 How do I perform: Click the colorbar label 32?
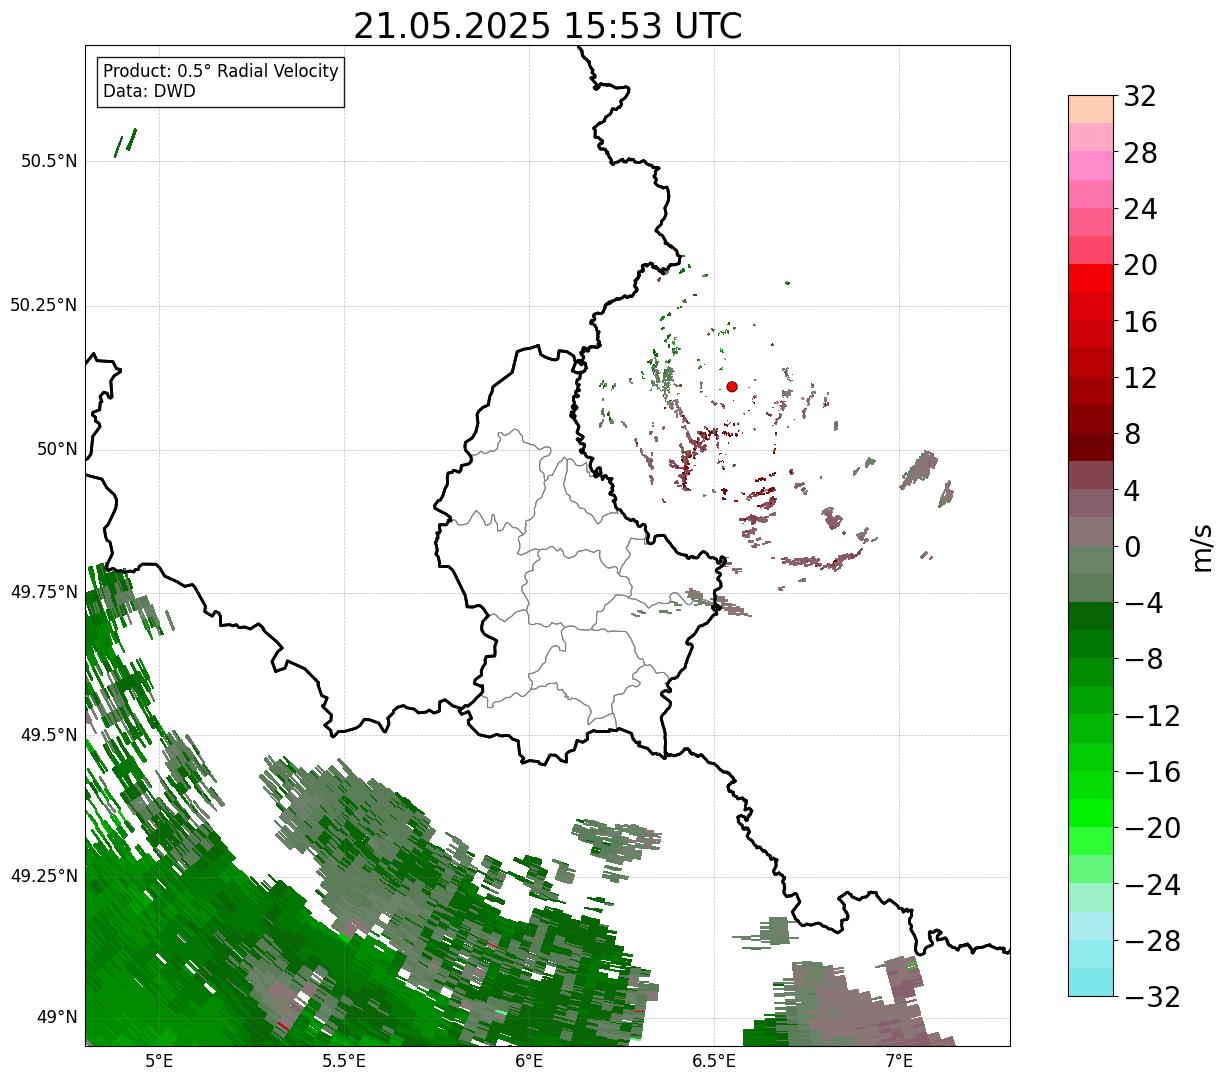click(1140, 97)
